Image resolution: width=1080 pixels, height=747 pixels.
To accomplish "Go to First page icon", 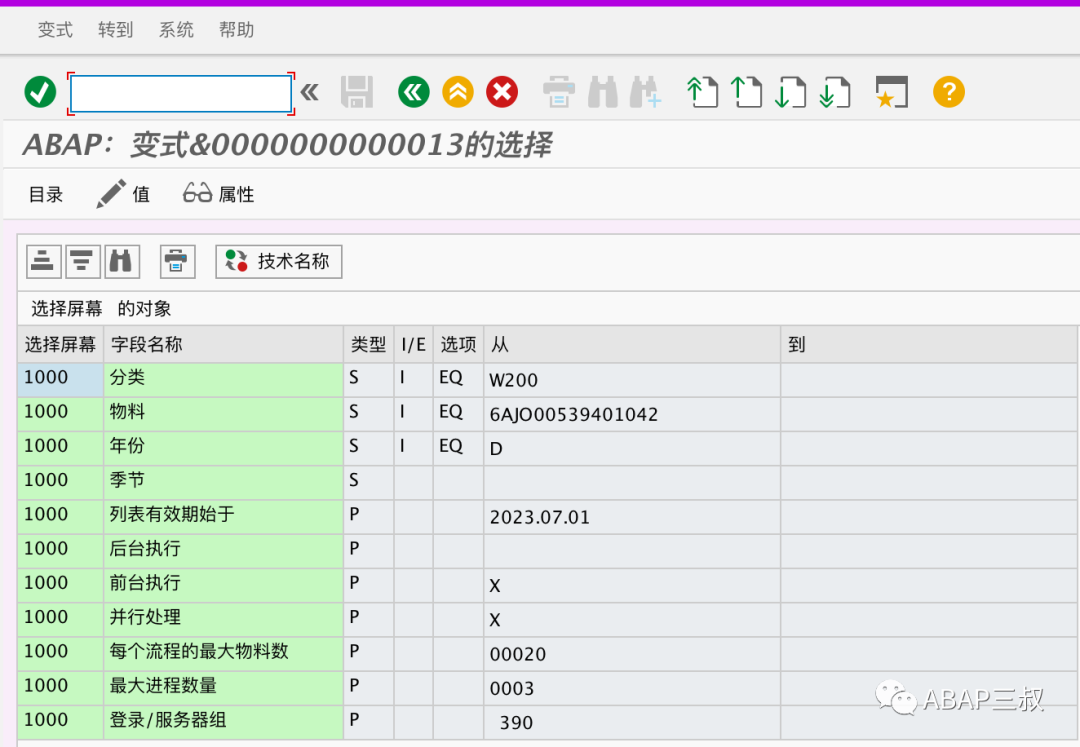I will [702, 92].
